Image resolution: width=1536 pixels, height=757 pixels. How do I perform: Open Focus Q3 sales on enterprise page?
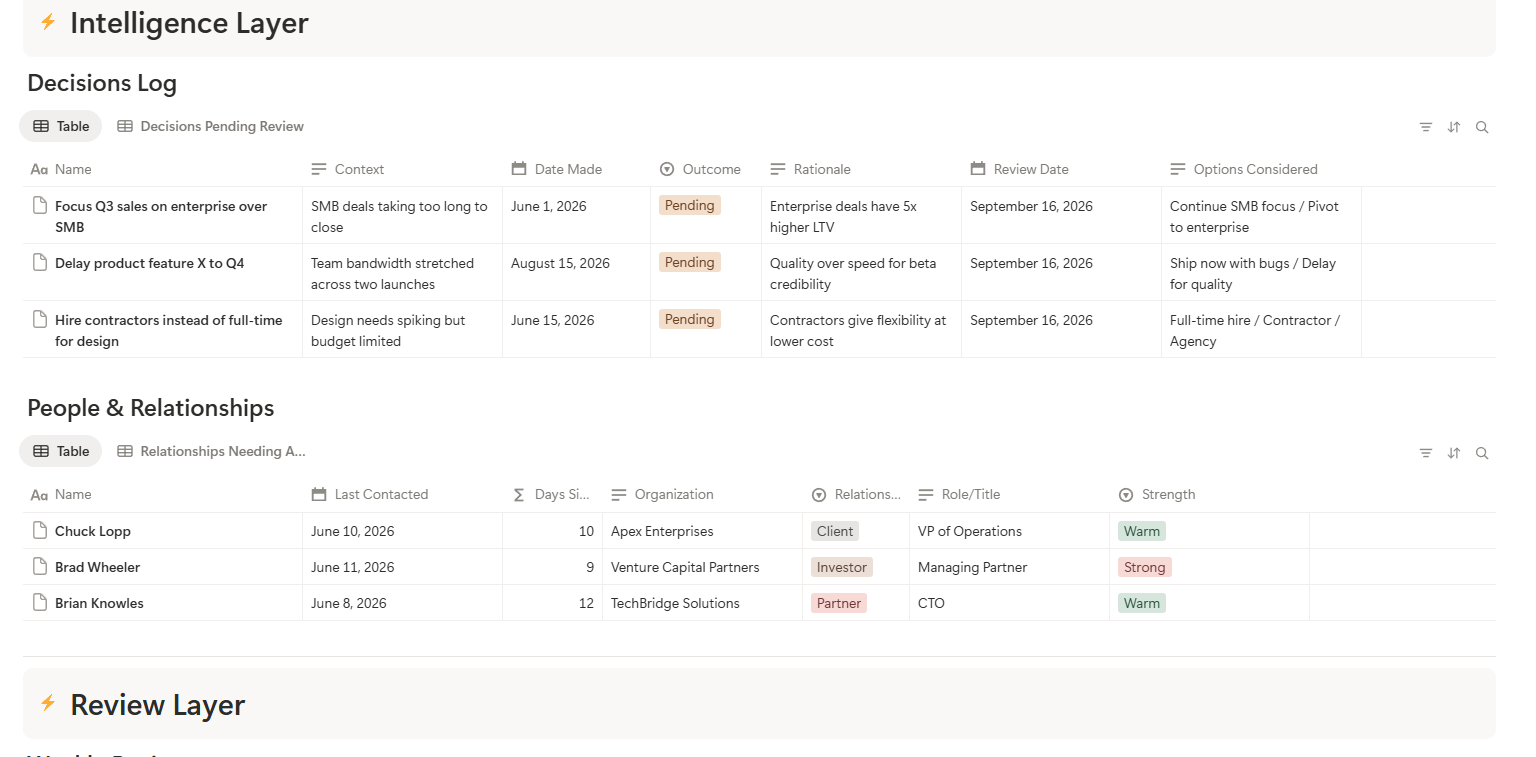pyautogui.click(x=161, y=216)
